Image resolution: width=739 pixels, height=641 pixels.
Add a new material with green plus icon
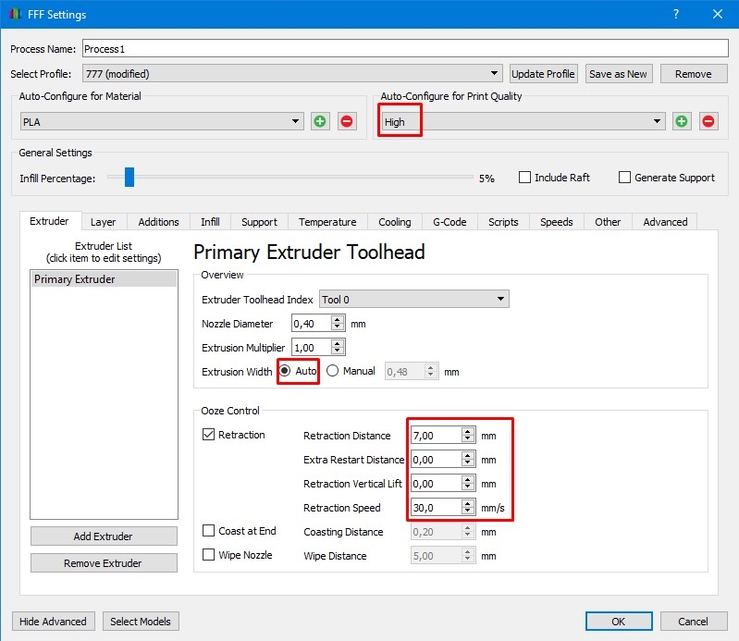[x=320, y=122]
